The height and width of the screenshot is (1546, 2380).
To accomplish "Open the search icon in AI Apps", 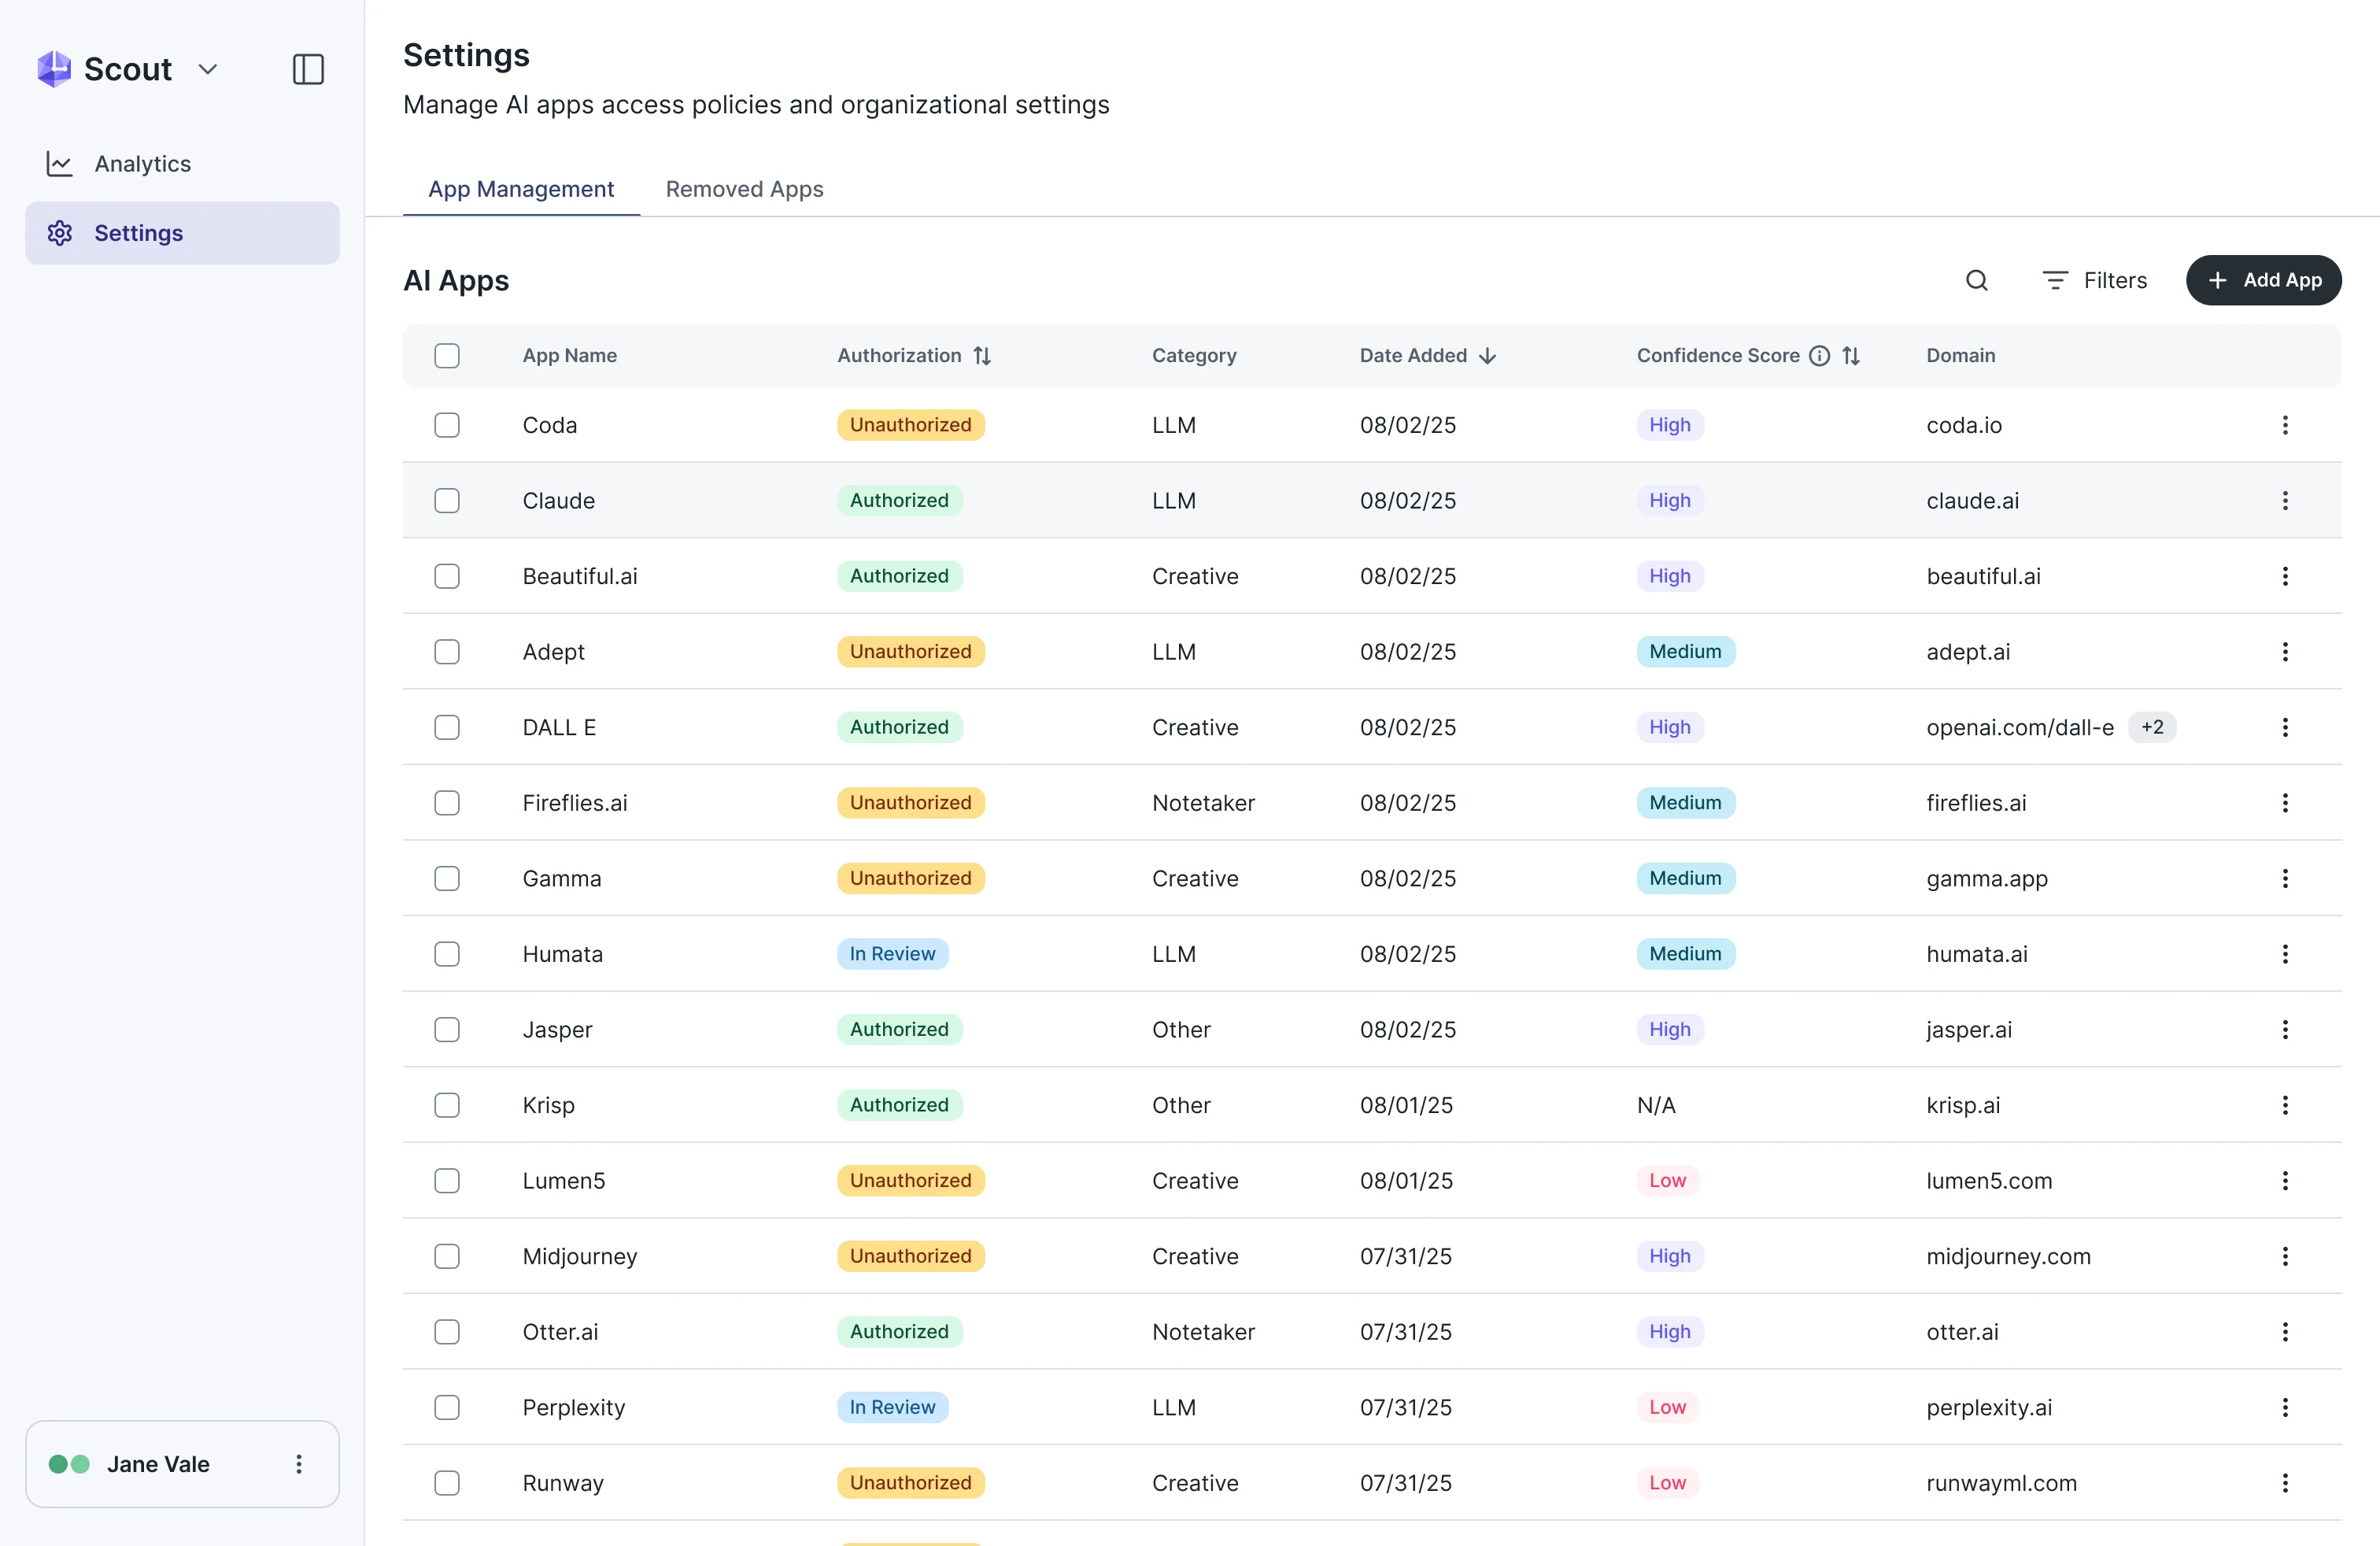I will click(x=1976, y=280).
